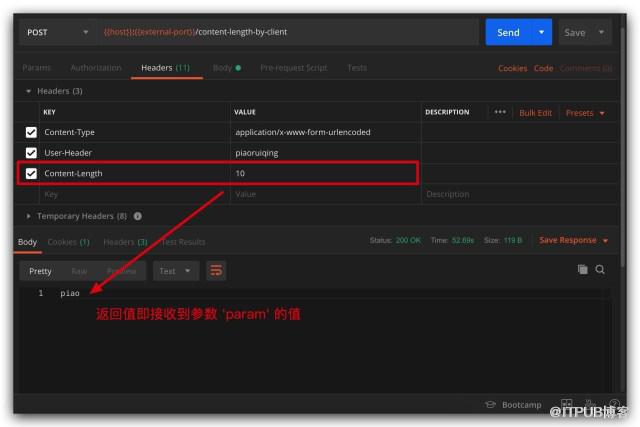
Task: Click the piaoruiqing value cell
Action: click(325, 153)
